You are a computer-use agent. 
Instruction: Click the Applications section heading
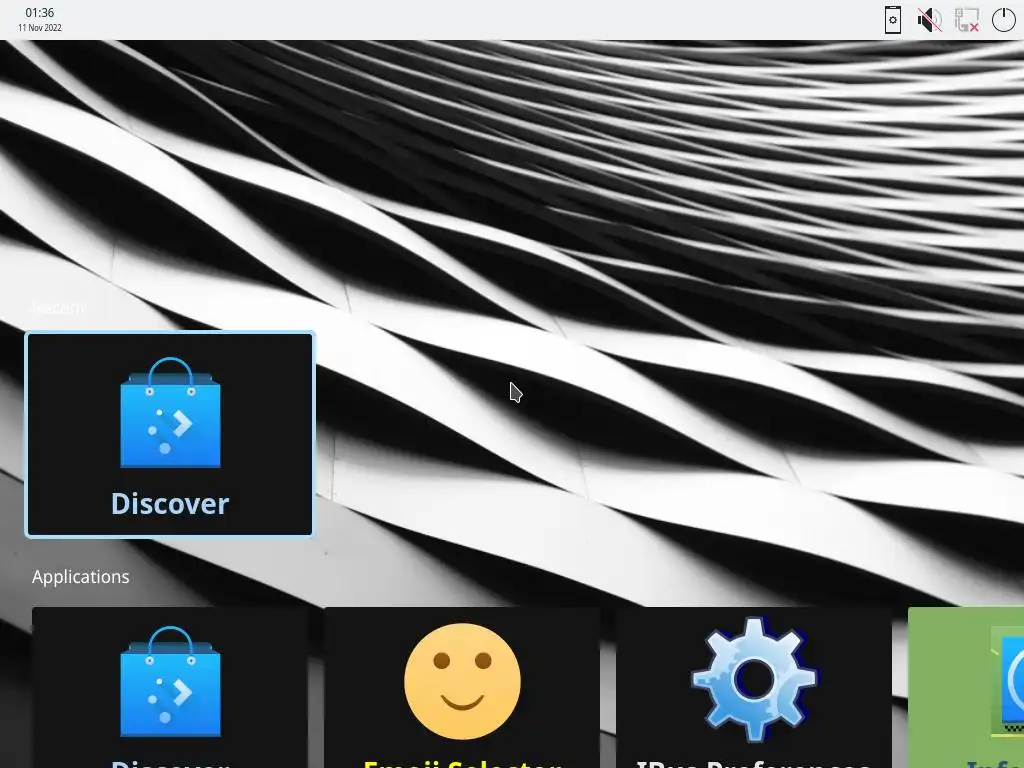coord(80,577)
